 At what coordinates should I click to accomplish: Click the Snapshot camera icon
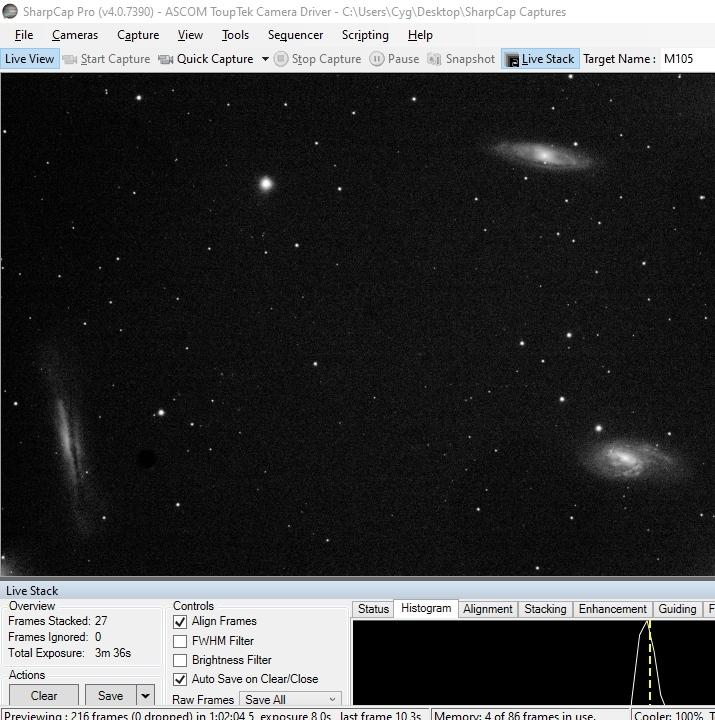[434, 59]
